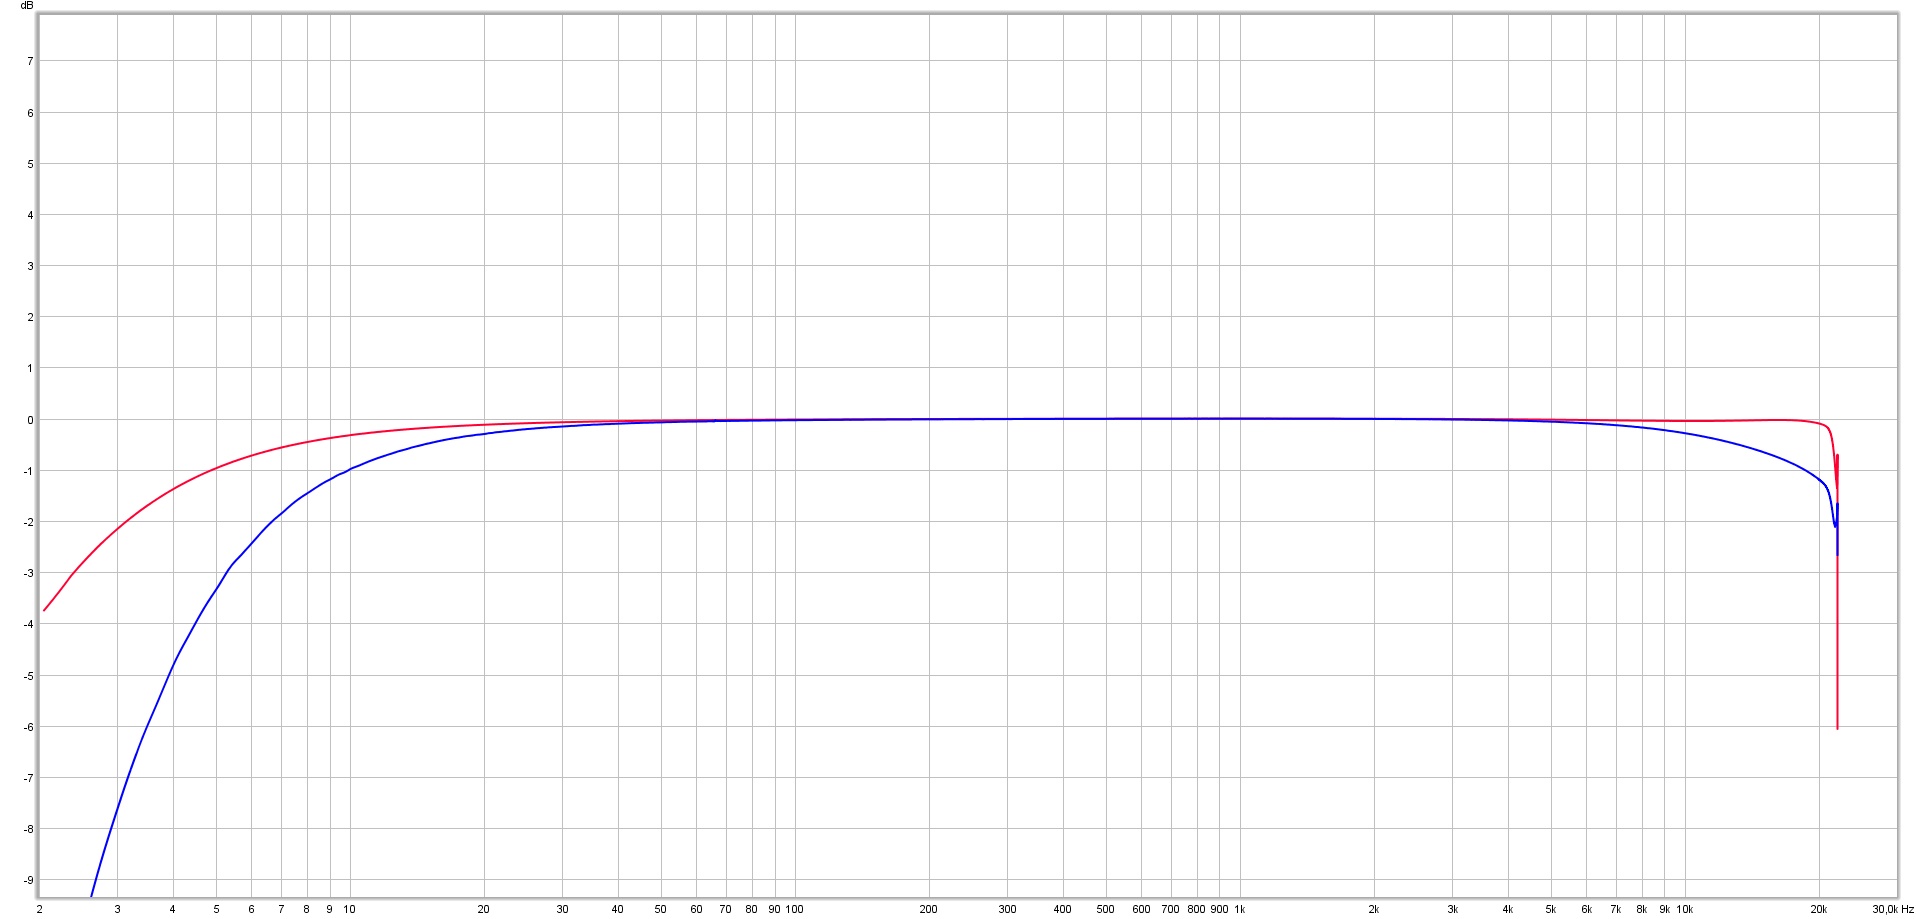Click the 10k frequency axis label
Viewport: 1916px width, 919px height.
click(x=1685, y=909)
